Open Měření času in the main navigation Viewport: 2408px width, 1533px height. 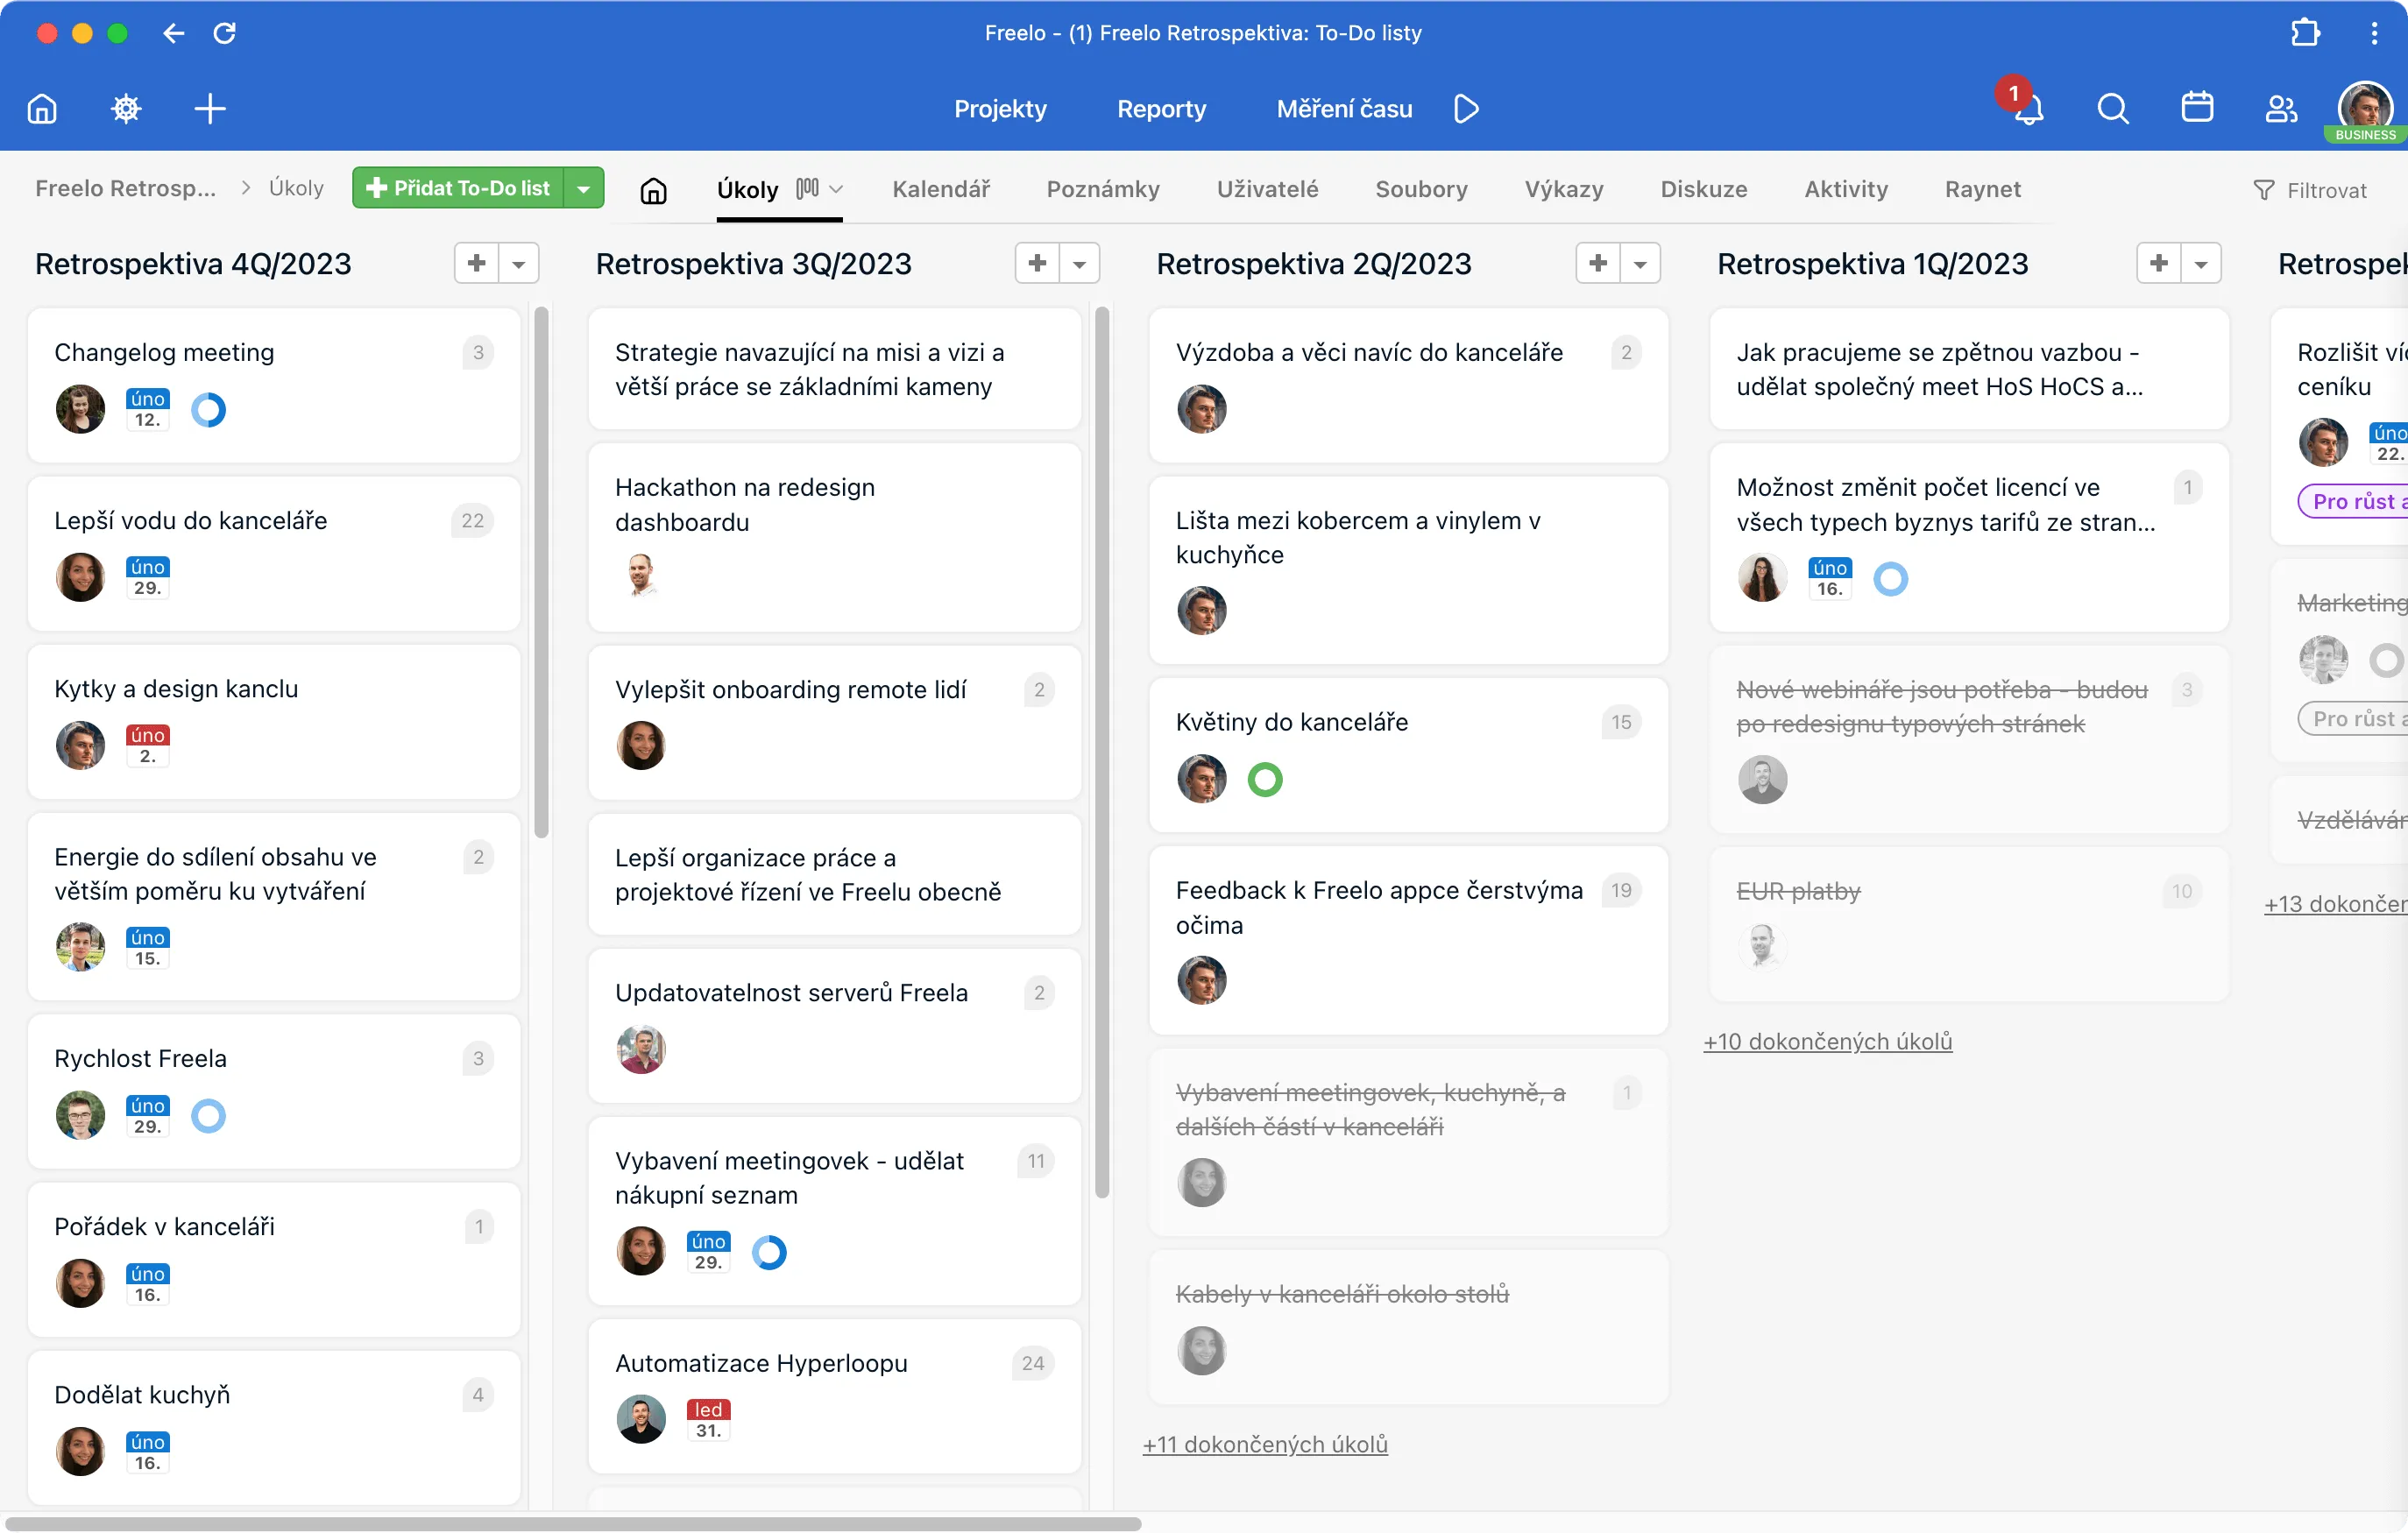(1344, 108)
